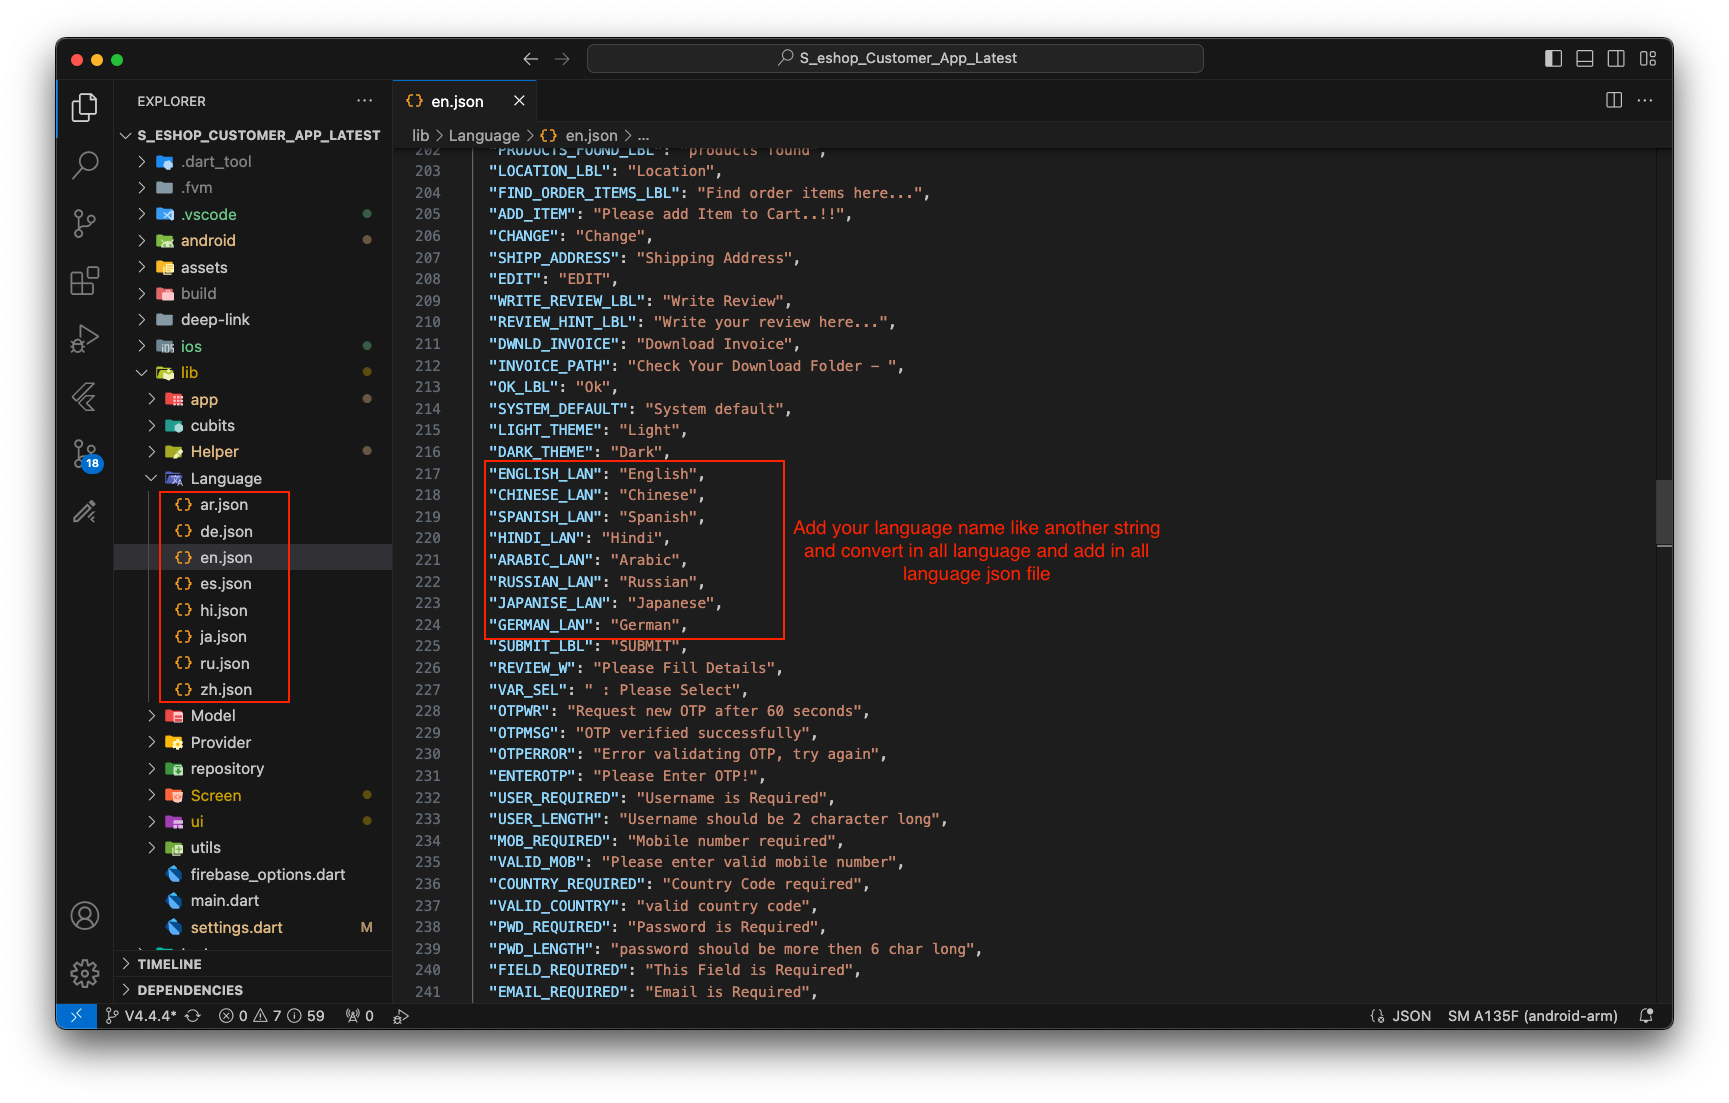Open Source Control view icon
This screenshot has height=1103, width=1729.
tap(85, 223)
